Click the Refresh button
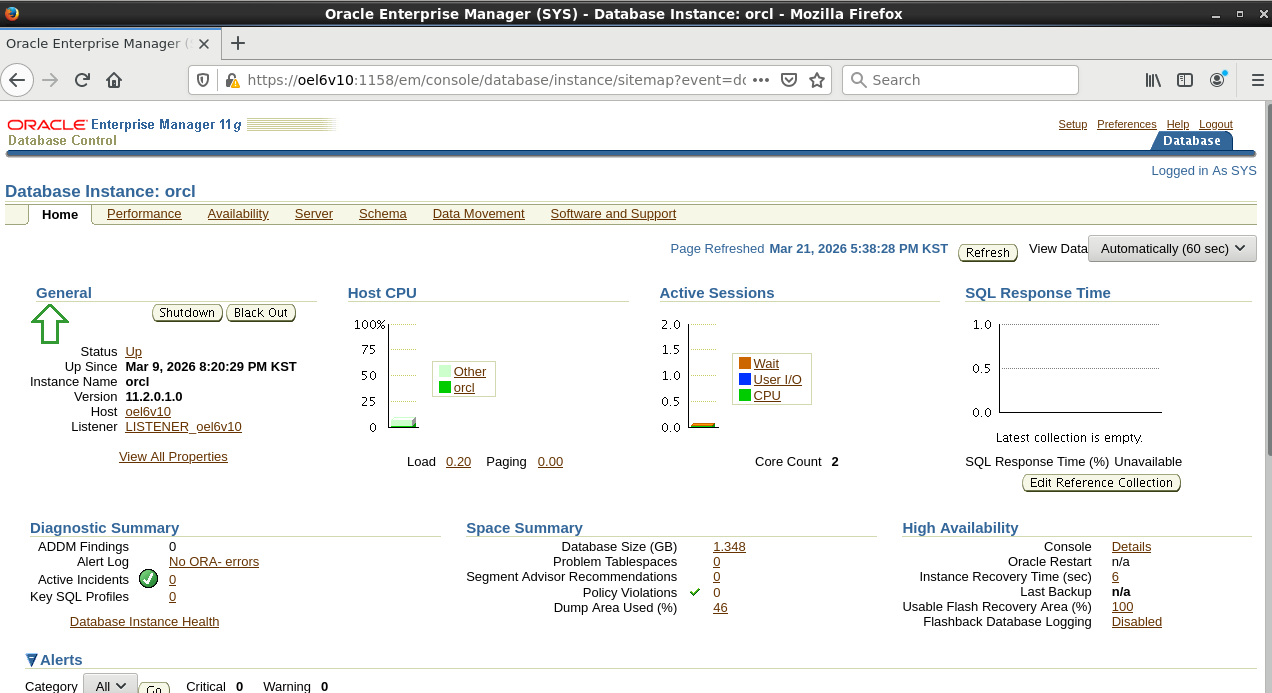The image size is (1272, 693). (x=988, y=253)
